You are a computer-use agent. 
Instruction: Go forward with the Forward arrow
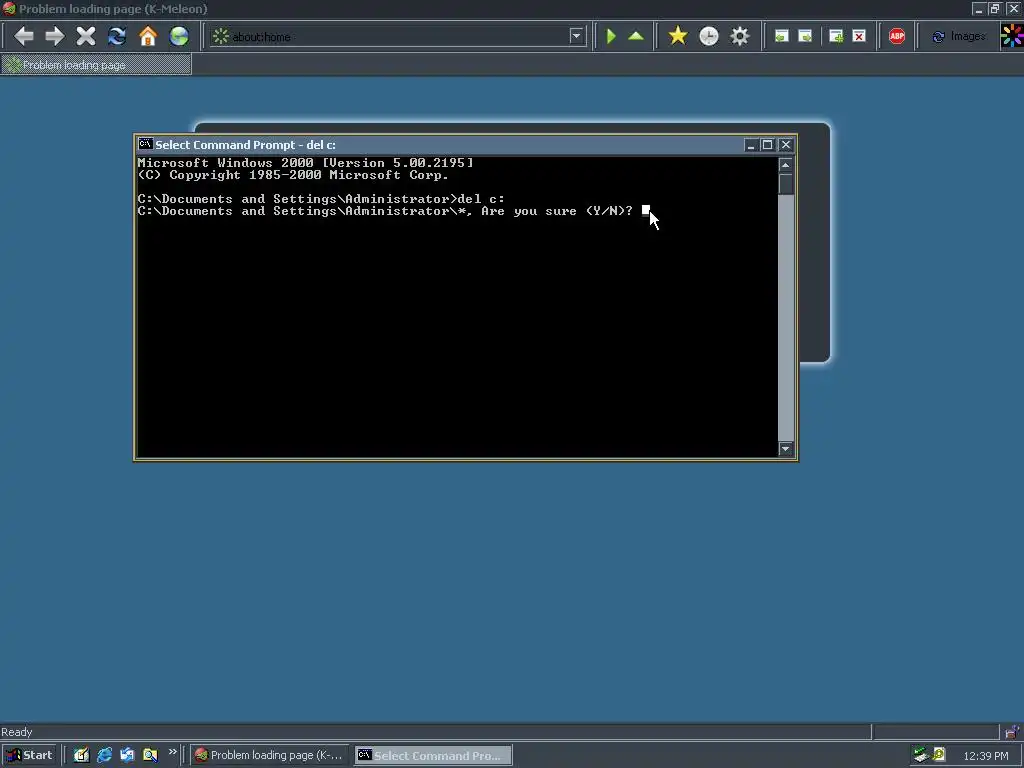tap(55, 36)
